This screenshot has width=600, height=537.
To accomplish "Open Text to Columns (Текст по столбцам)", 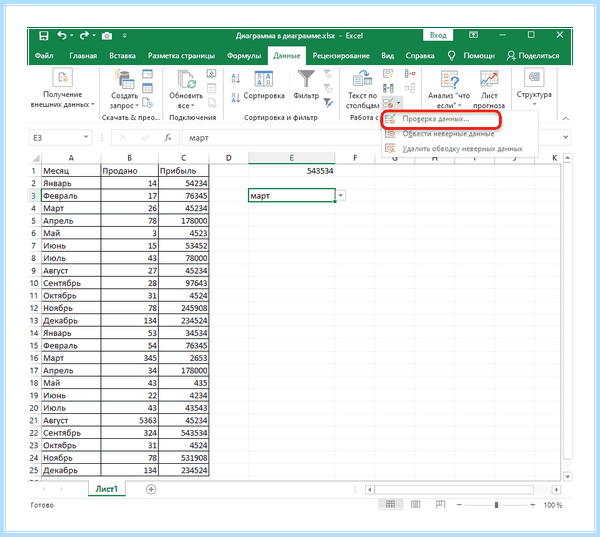I will tap(362, 89).
